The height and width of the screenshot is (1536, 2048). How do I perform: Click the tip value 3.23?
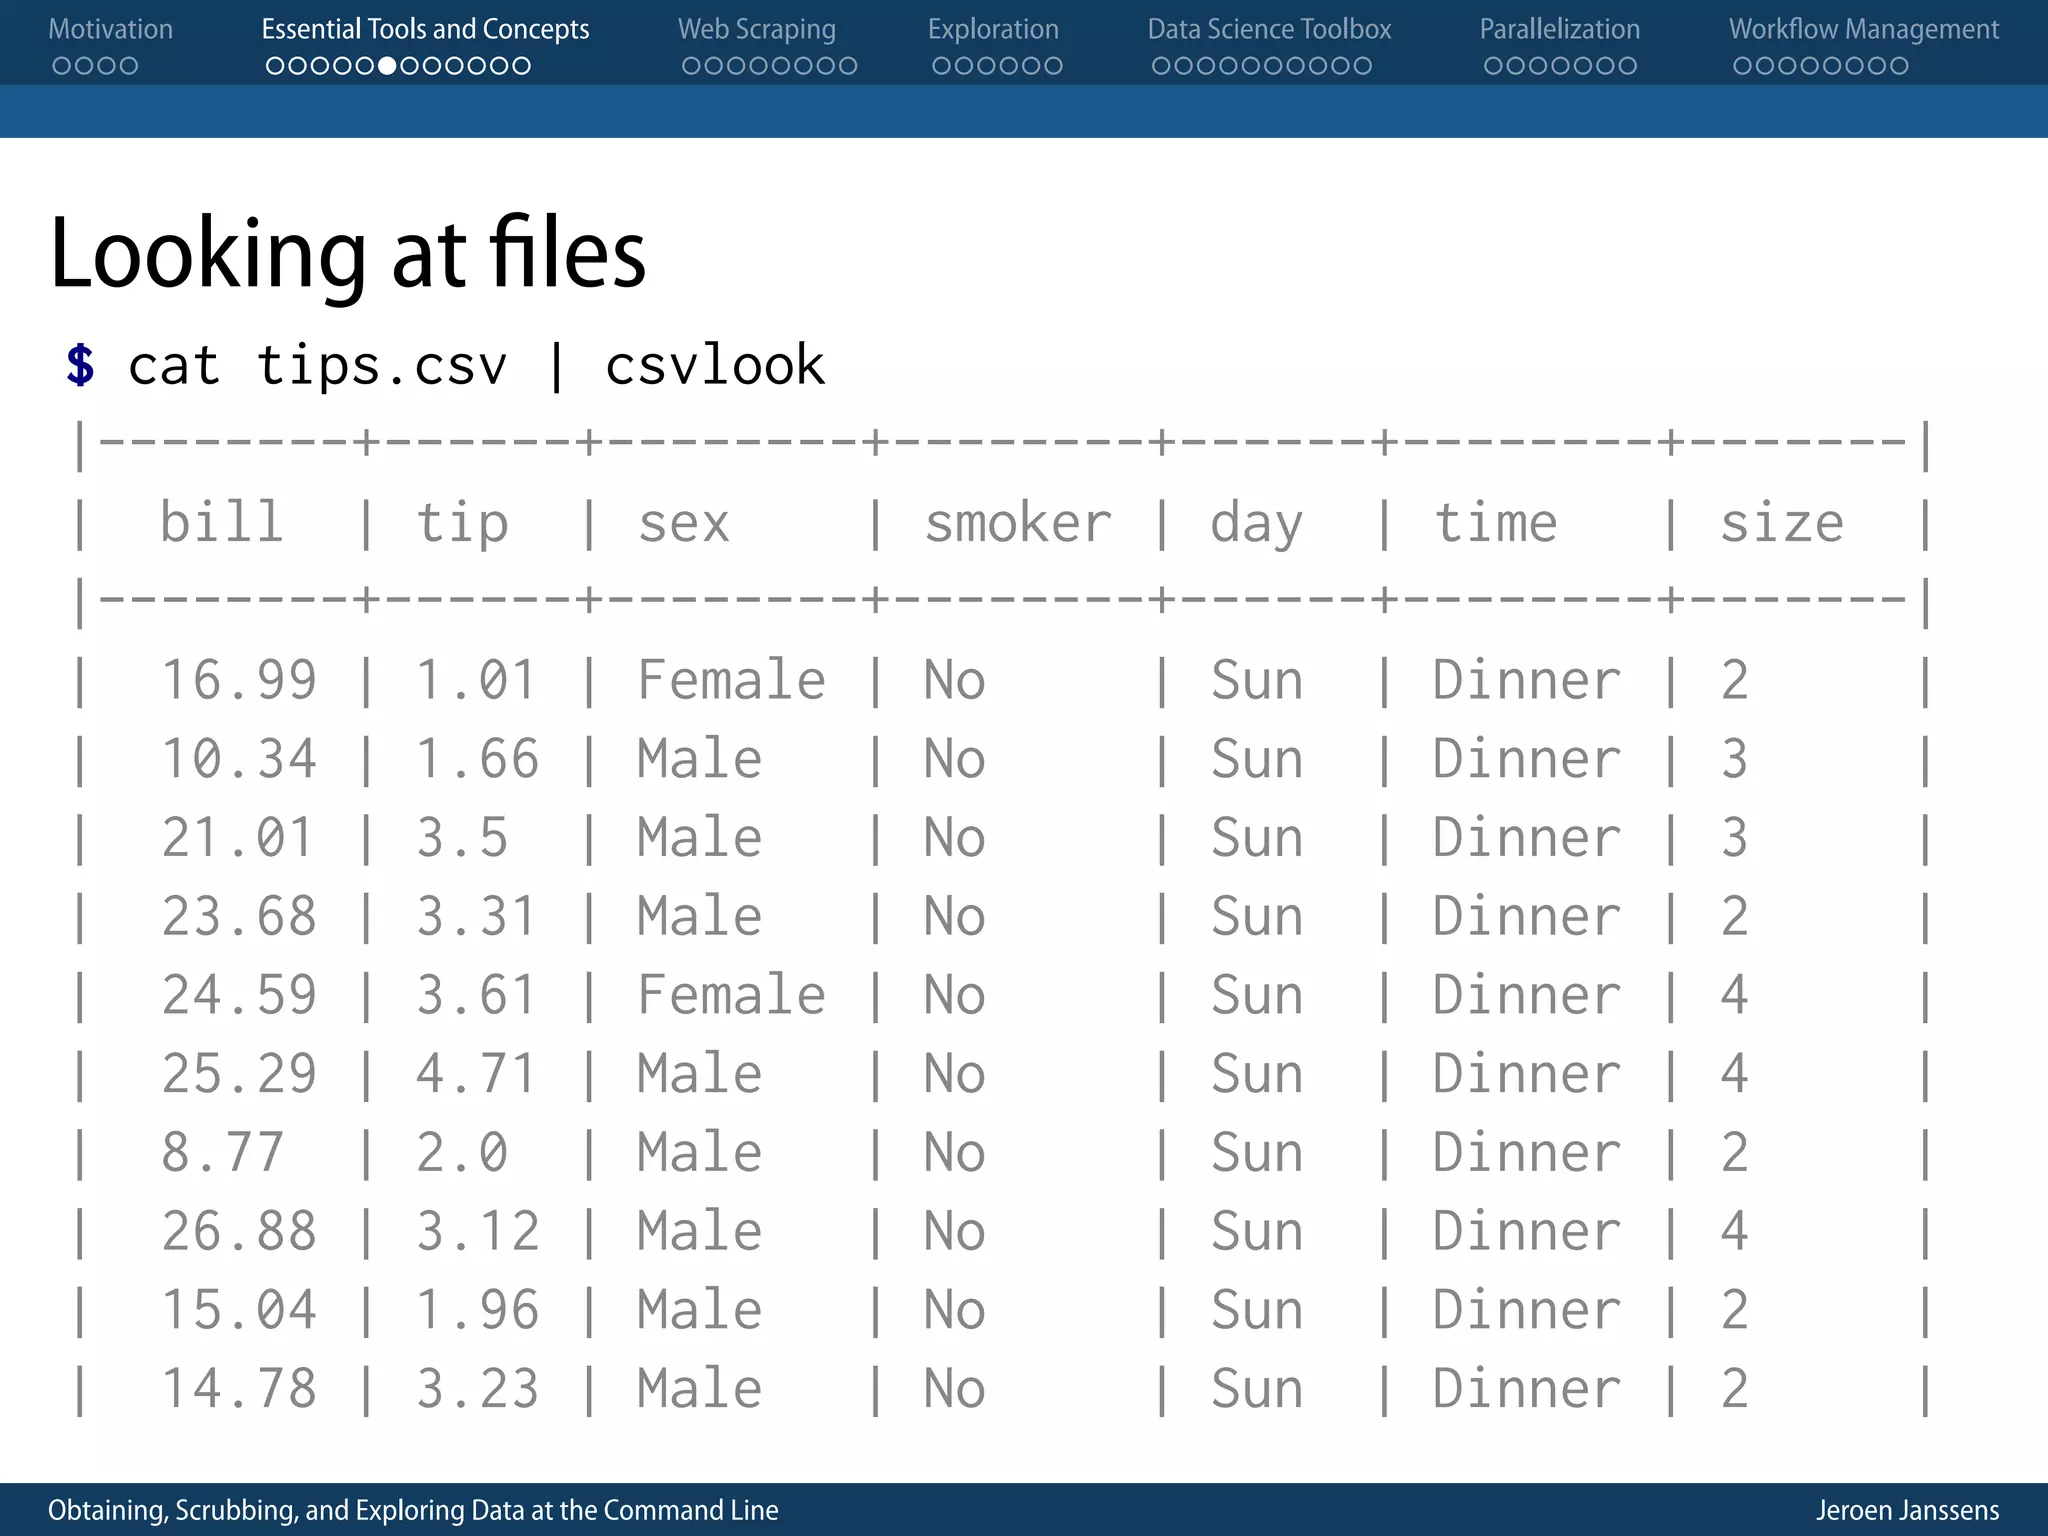point(477,1388)
